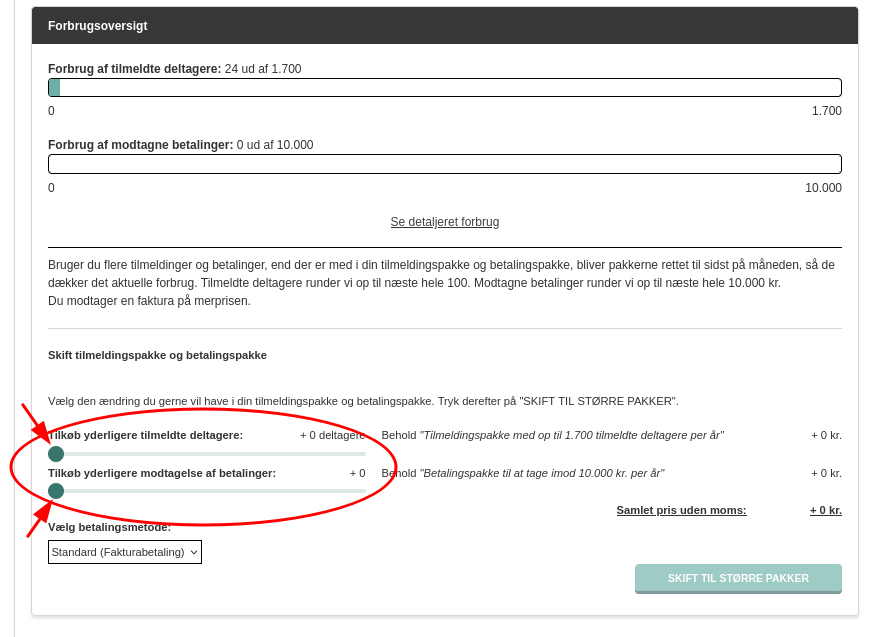The width and height of the screenshot is (873, 637).
Task: Click the tilmeldte deltagere slider handle
Action: pyautogui.click(x=56, y=454)
